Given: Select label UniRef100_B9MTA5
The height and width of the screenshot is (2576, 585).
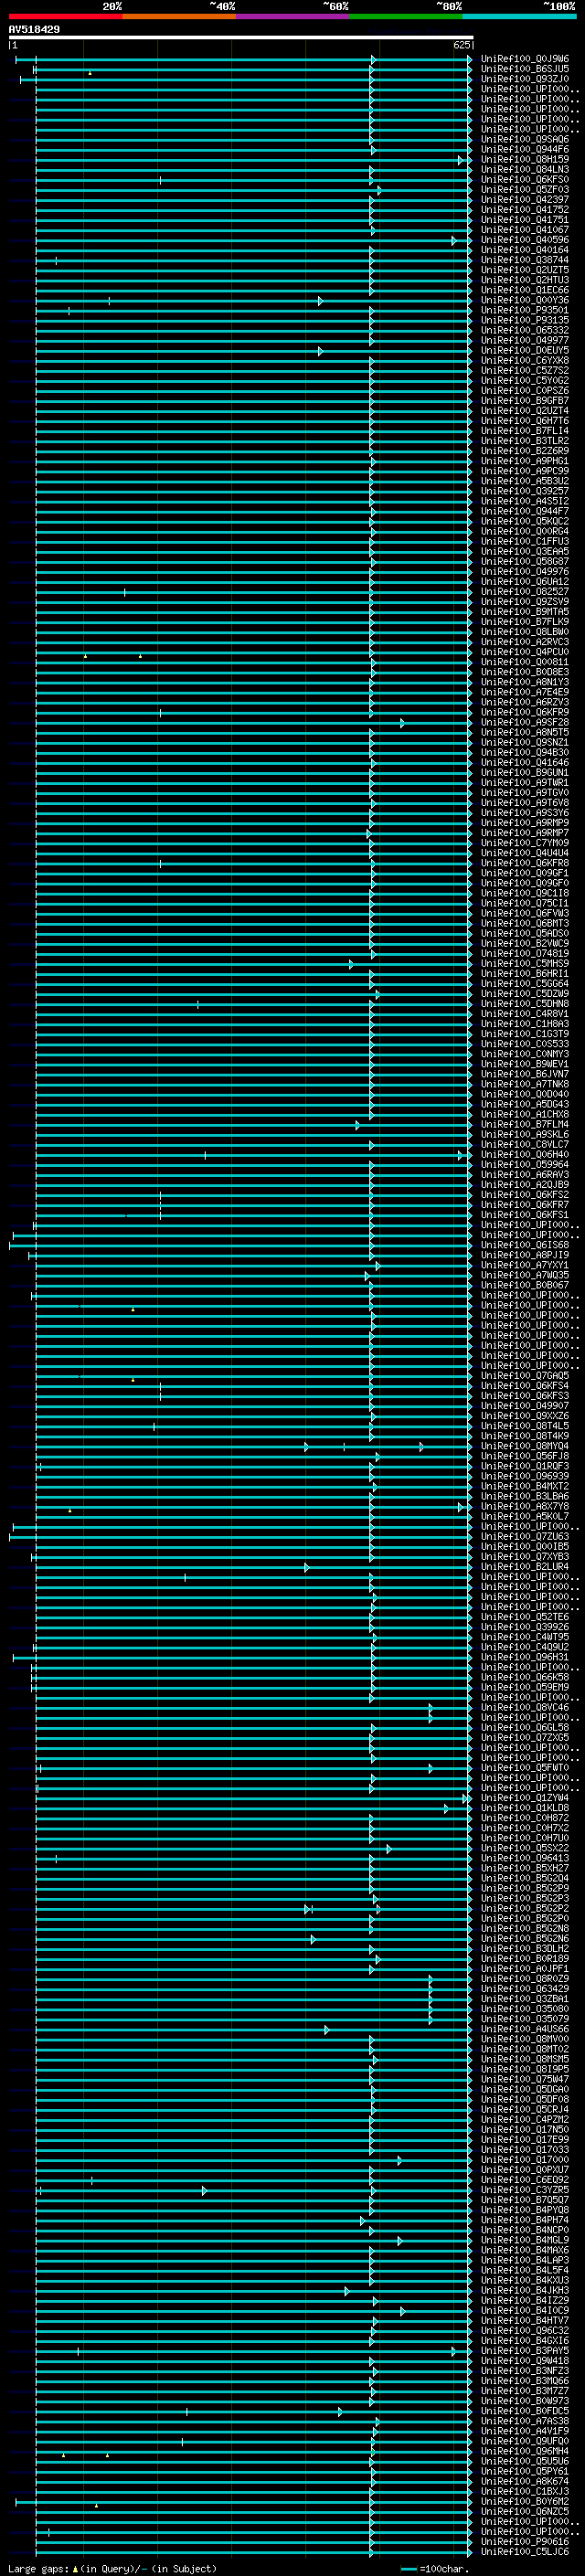Looking at the screenshot, I should 524,612.
